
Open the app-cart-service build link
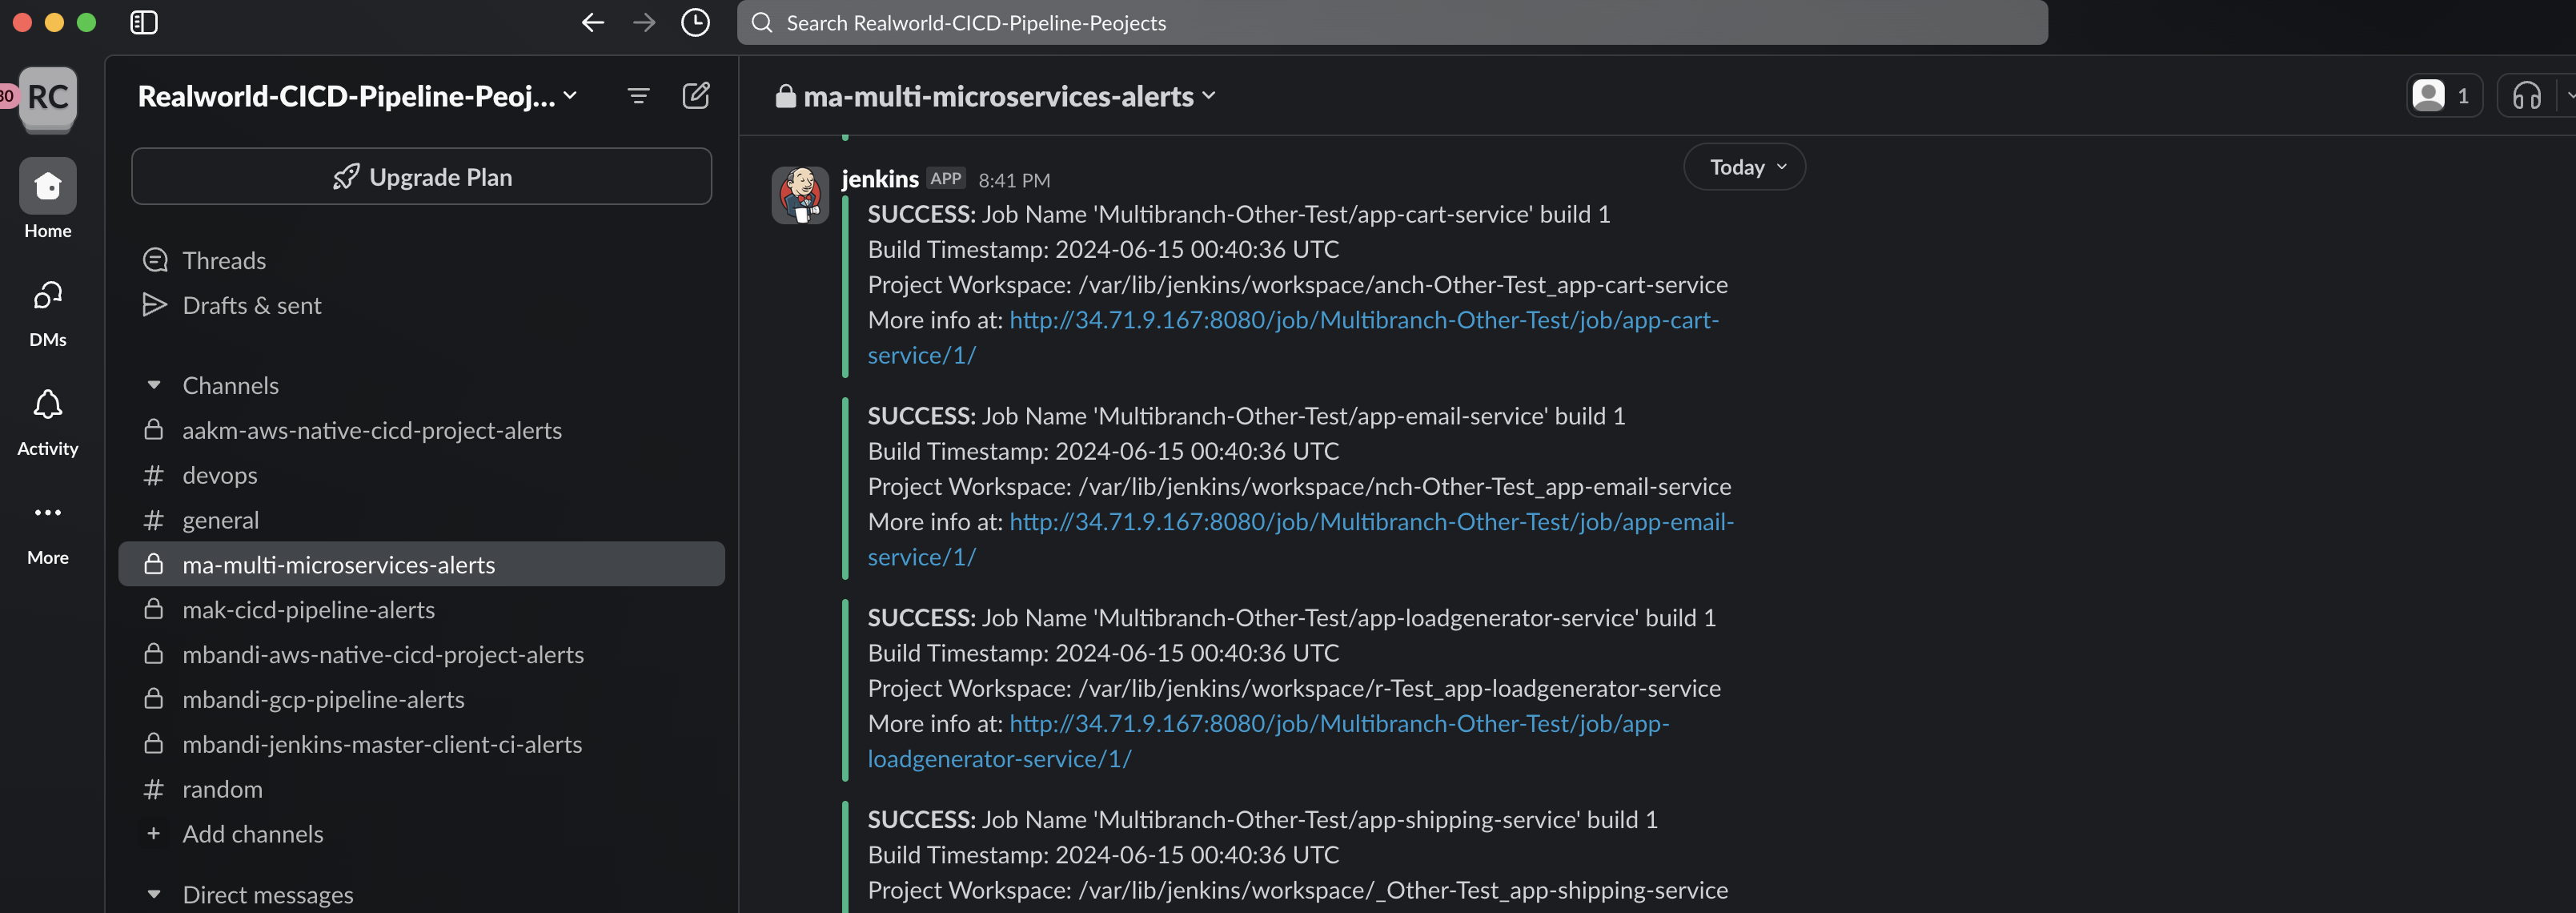tap(1293, 337)
